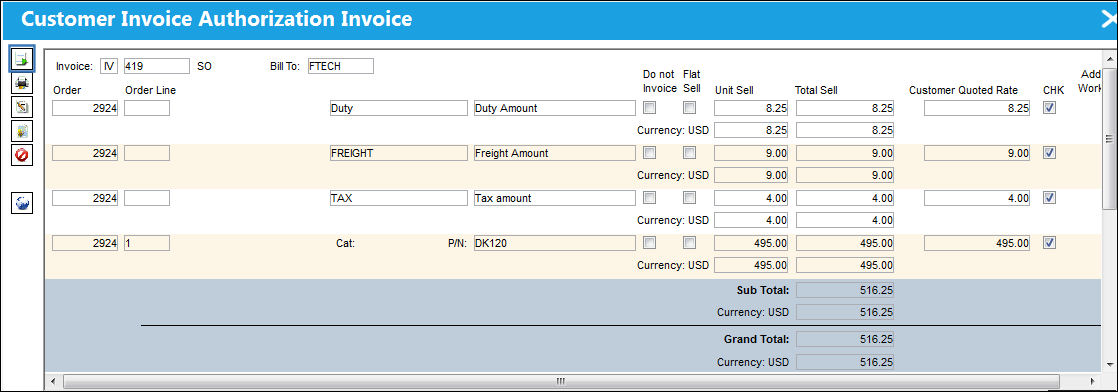Click Customer Quoted Rate 495.00 field

pyautogui.click(x=977, y=243)
